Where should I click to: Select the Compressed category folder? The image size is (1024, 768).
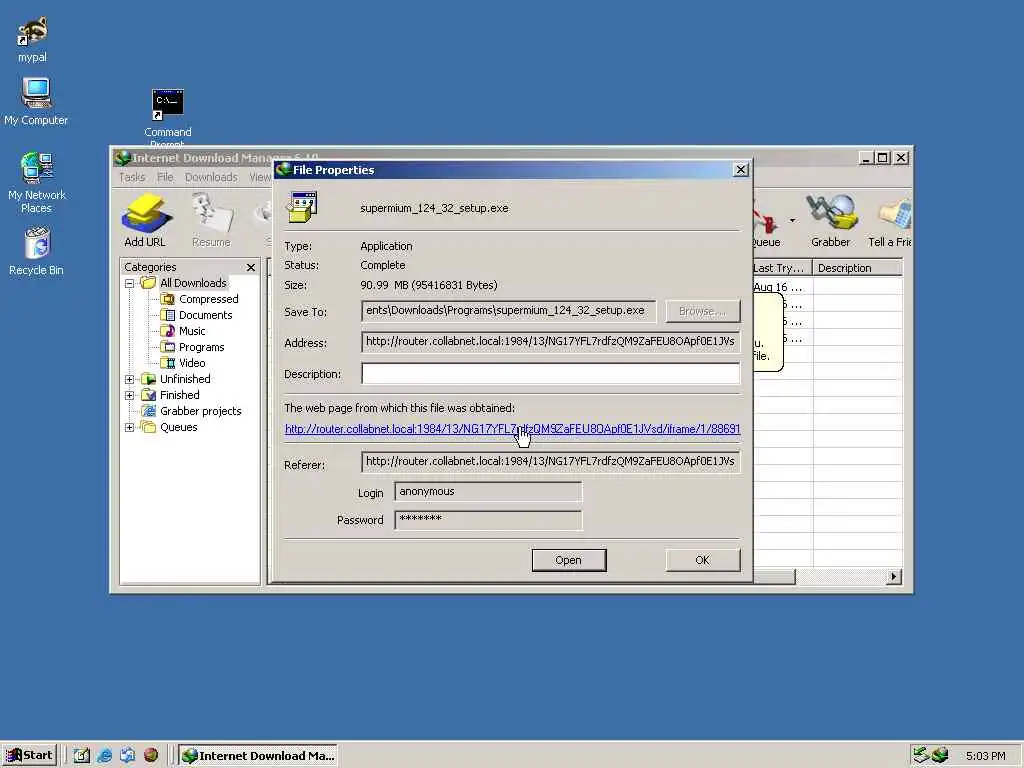(x=200, y=299)
